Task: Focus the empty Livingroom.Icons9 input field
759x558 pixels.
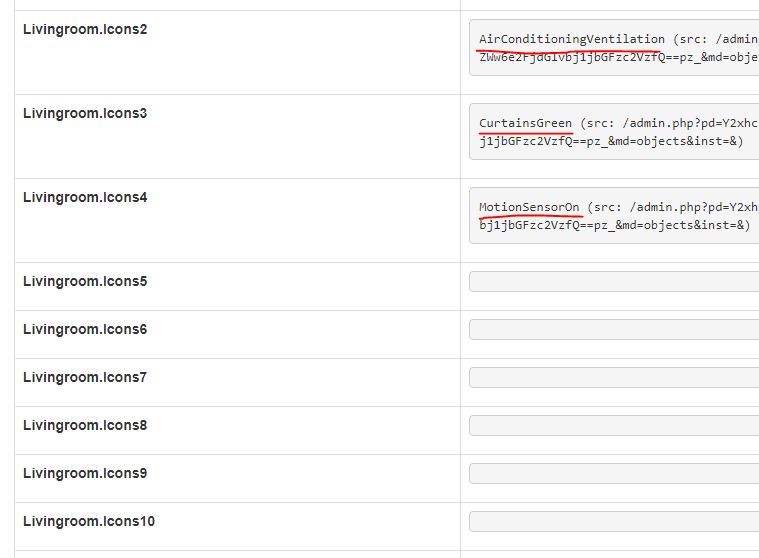Action: tap(614, 474)
